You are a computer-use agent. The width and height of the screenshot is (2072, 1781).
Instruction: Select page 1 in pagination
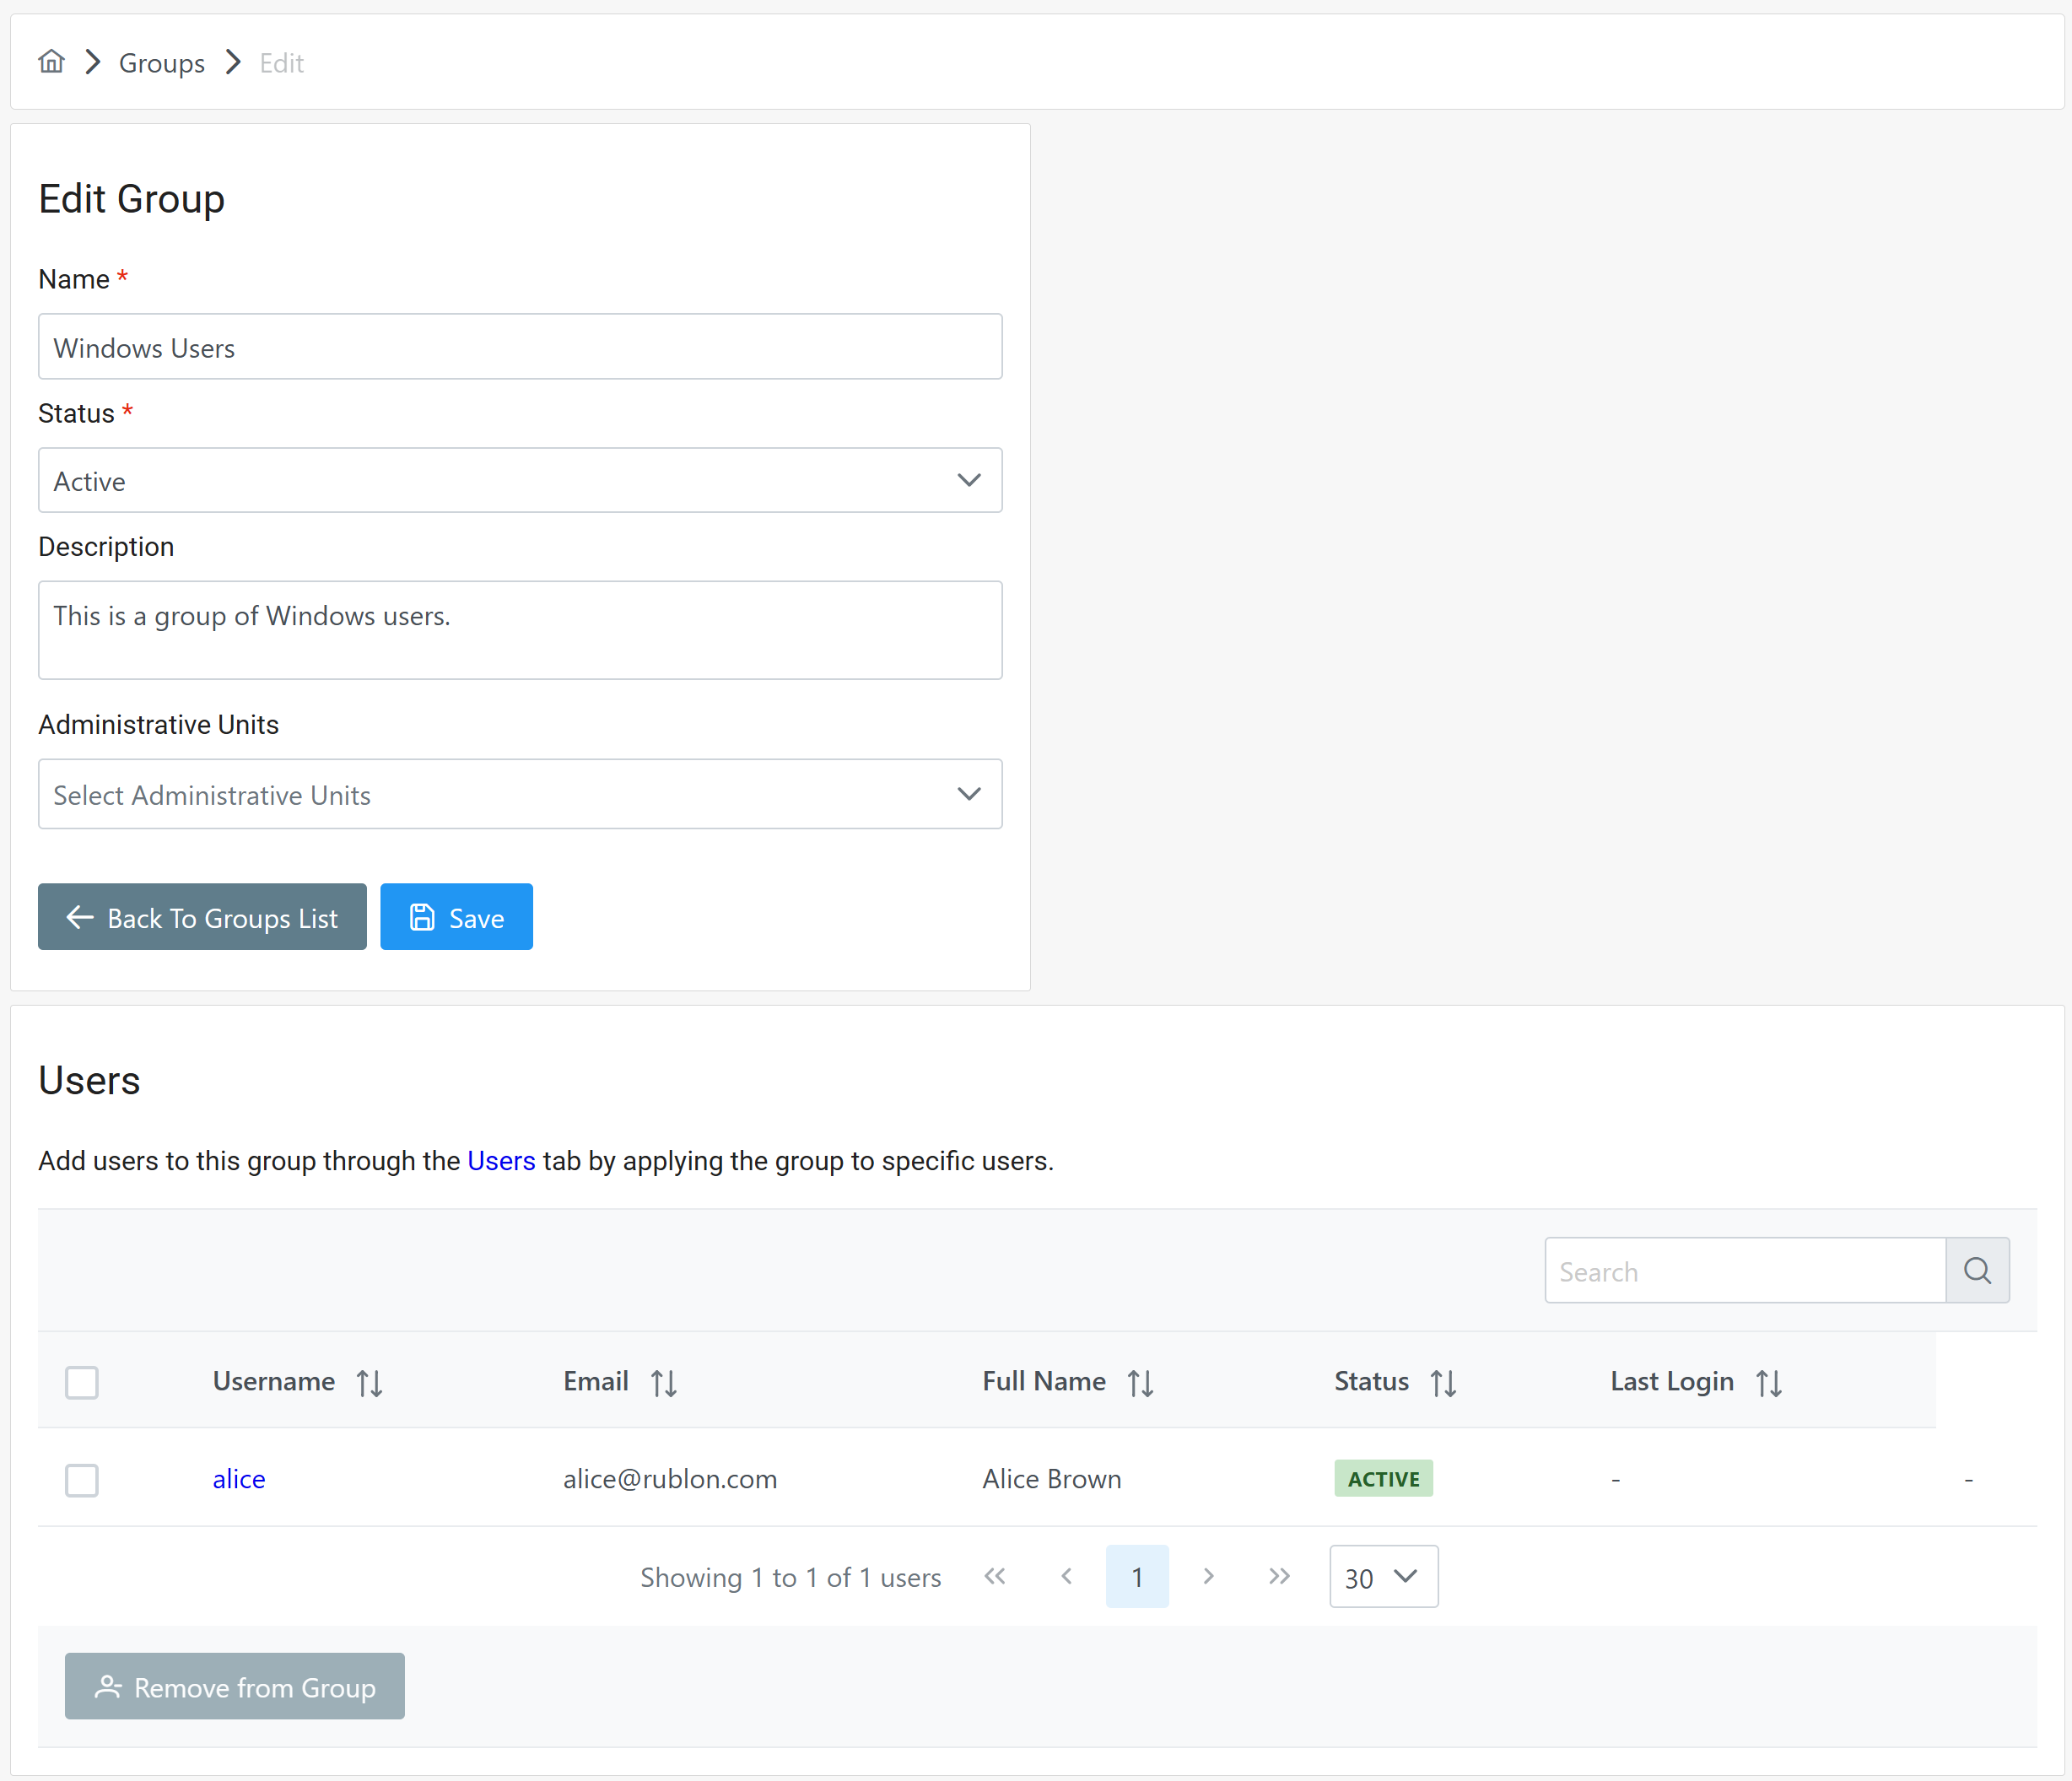click(x=1136, y=1576)
